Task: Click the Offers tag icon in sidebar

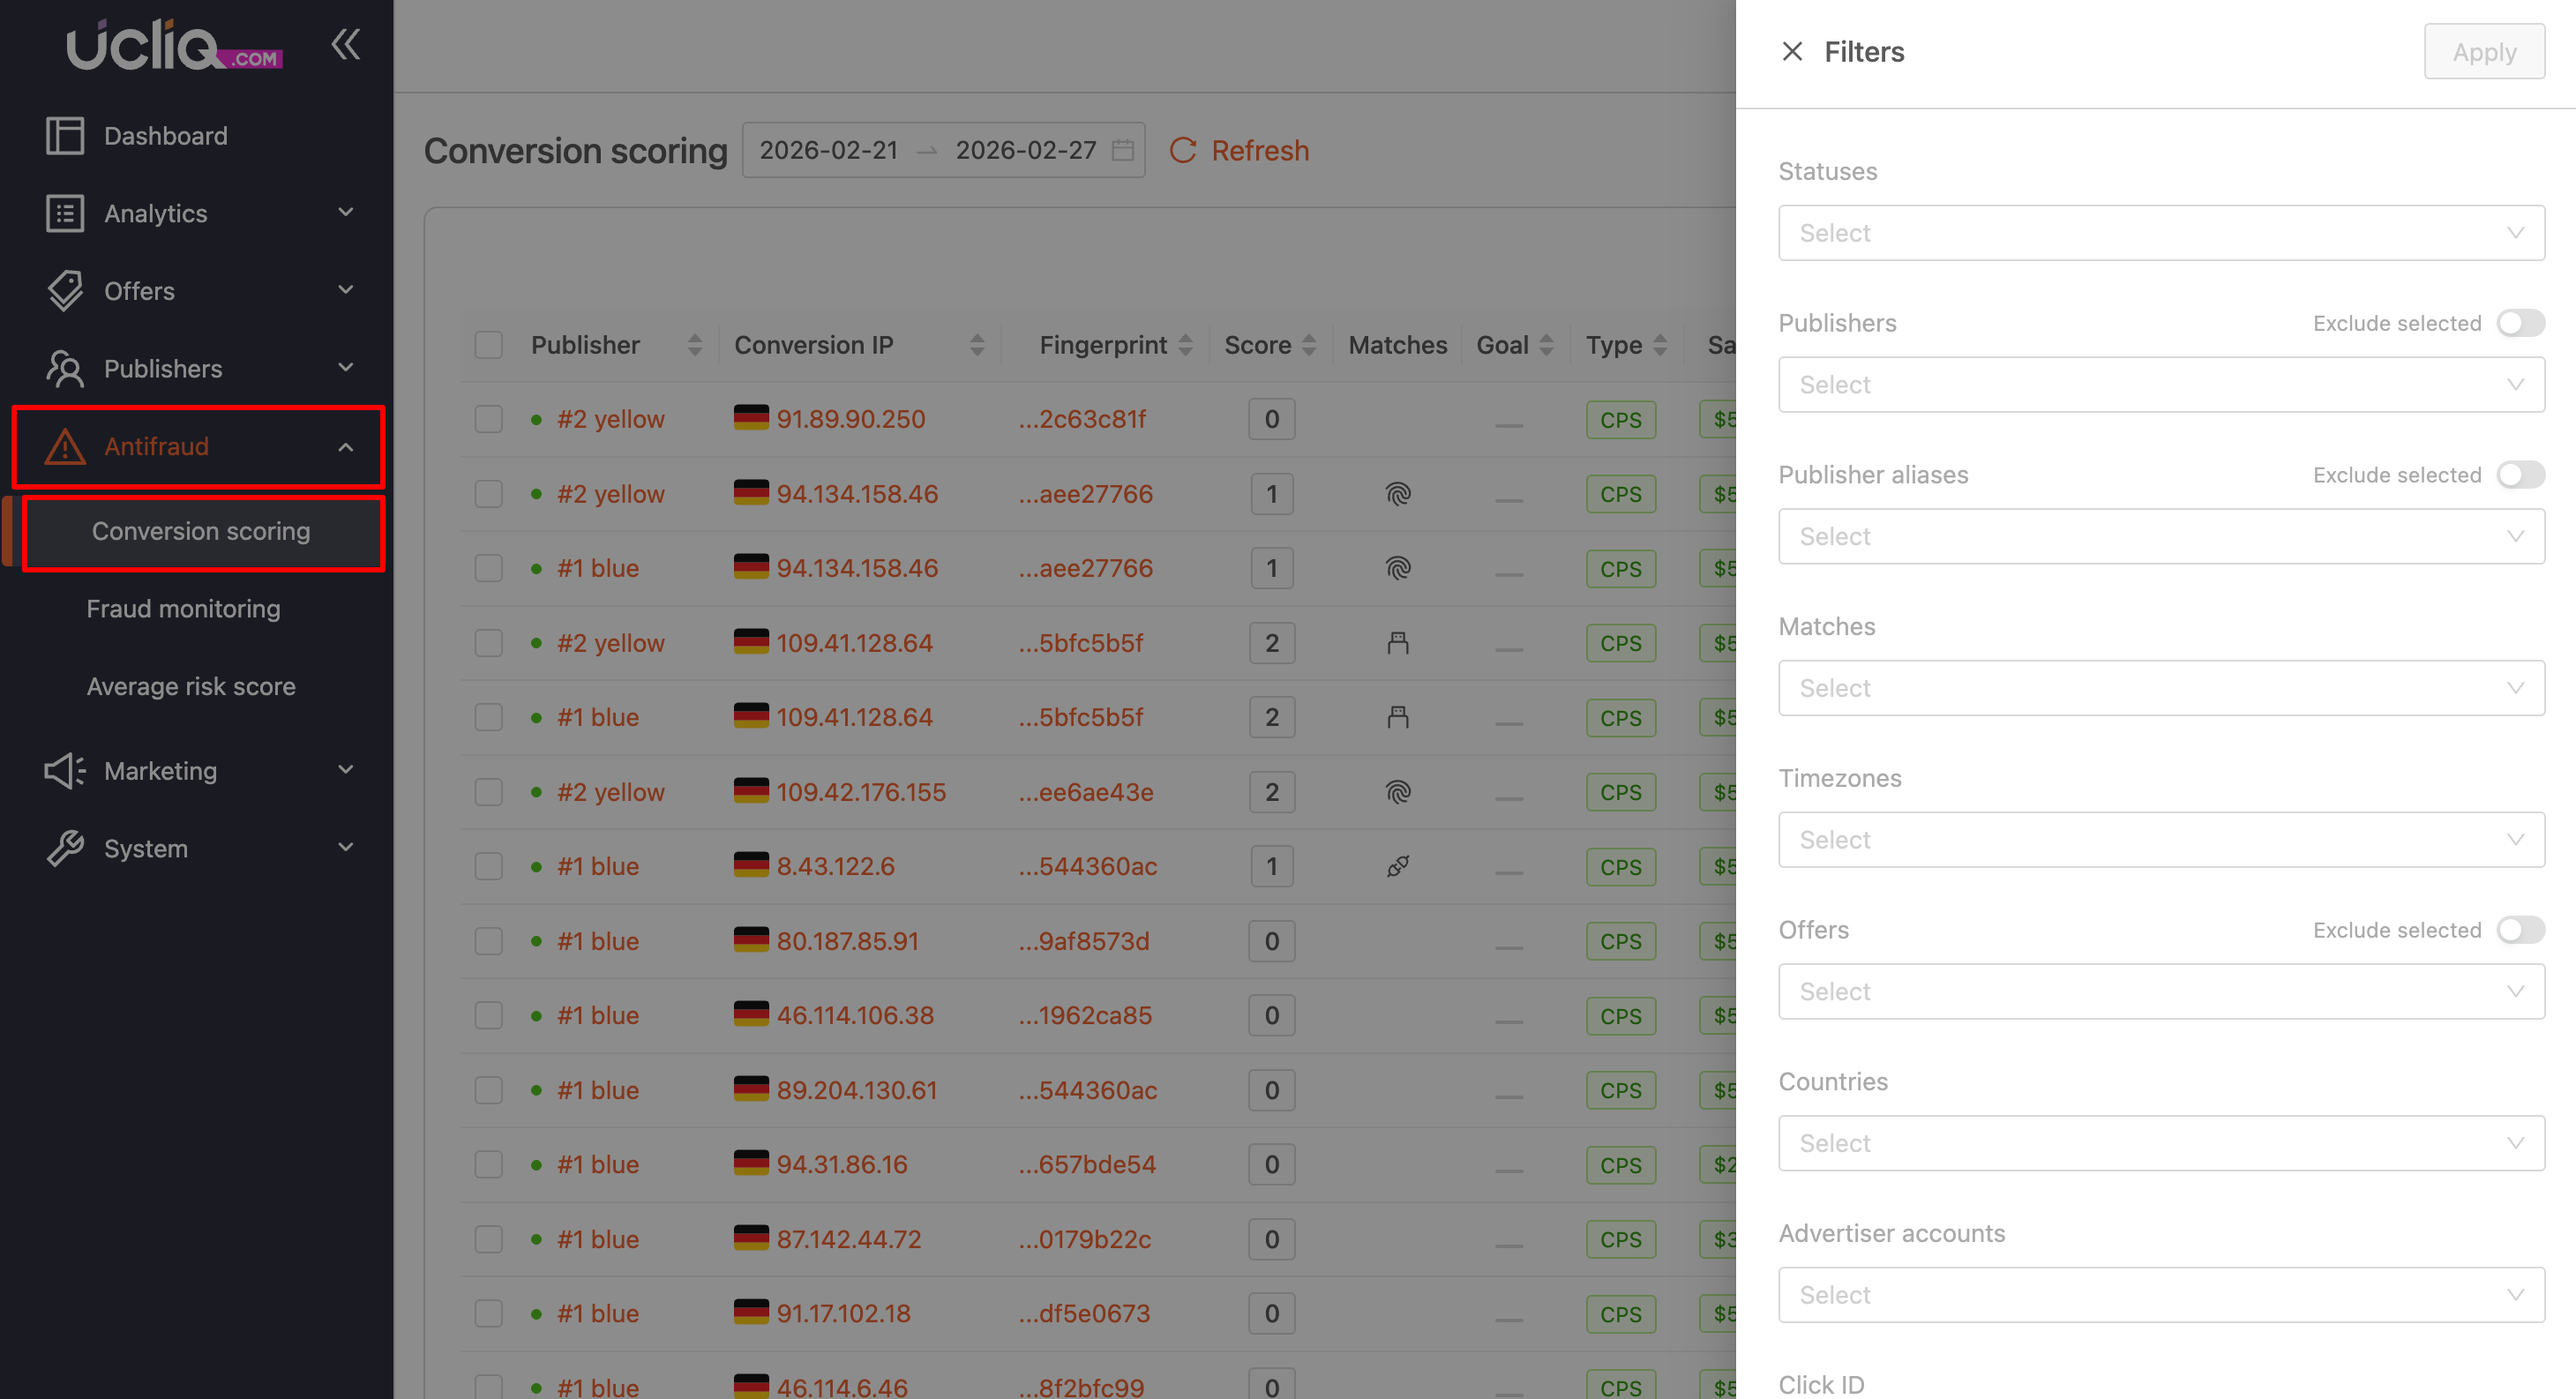Action: [x=65, y=291]
